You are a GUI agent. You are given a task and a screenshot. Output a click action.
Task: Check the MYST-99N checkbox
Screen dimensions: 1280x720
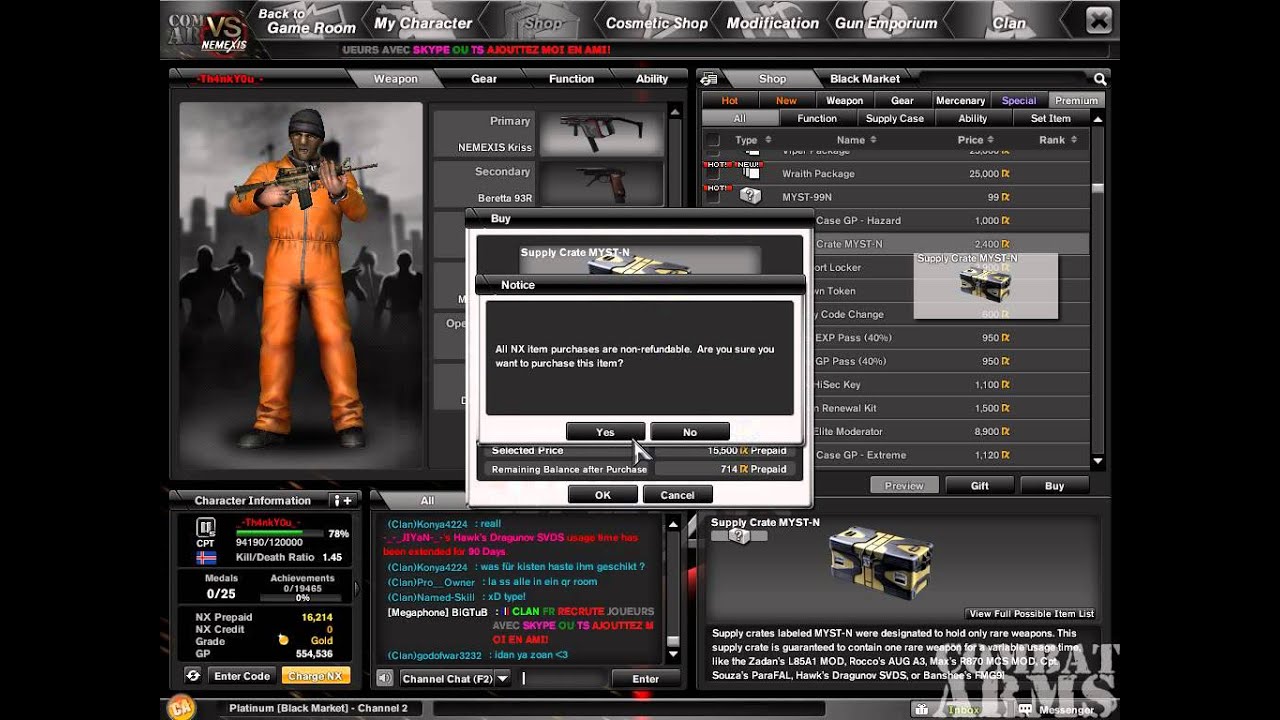coord(712,197)
